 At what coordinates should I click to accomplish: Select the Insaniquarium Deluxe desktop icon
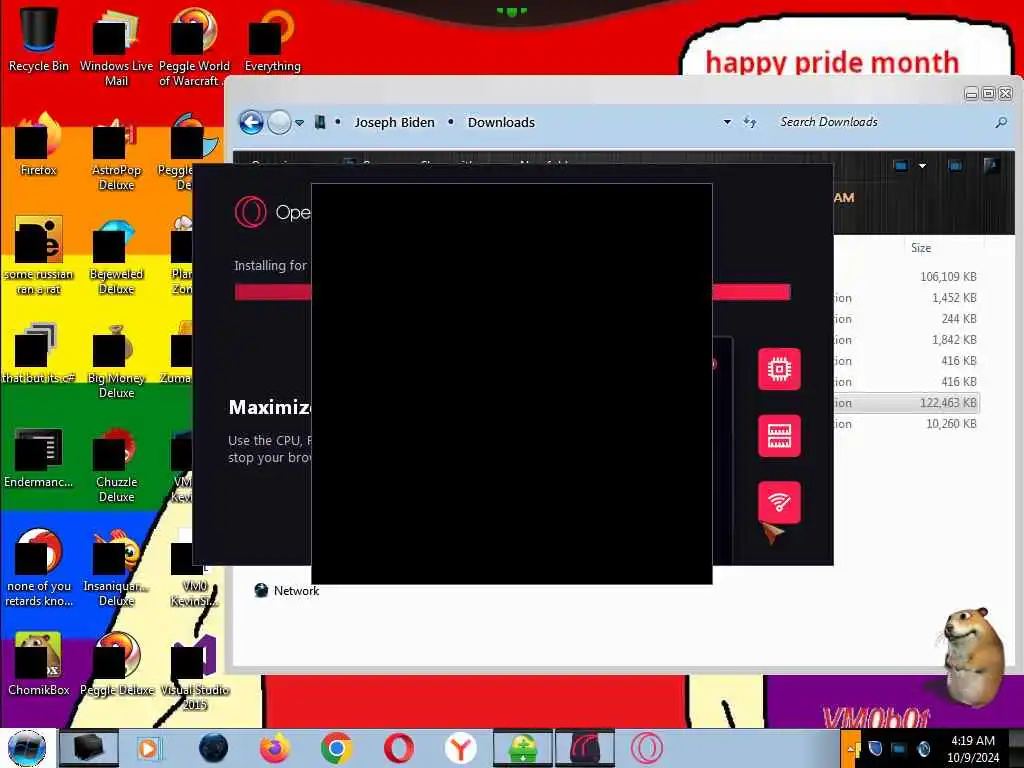(116, 568)
